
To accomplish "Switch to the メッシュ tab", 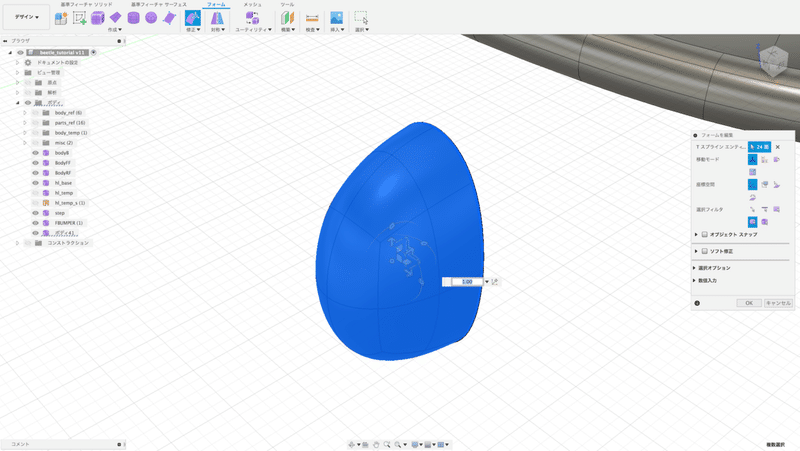I will point(252,4).
